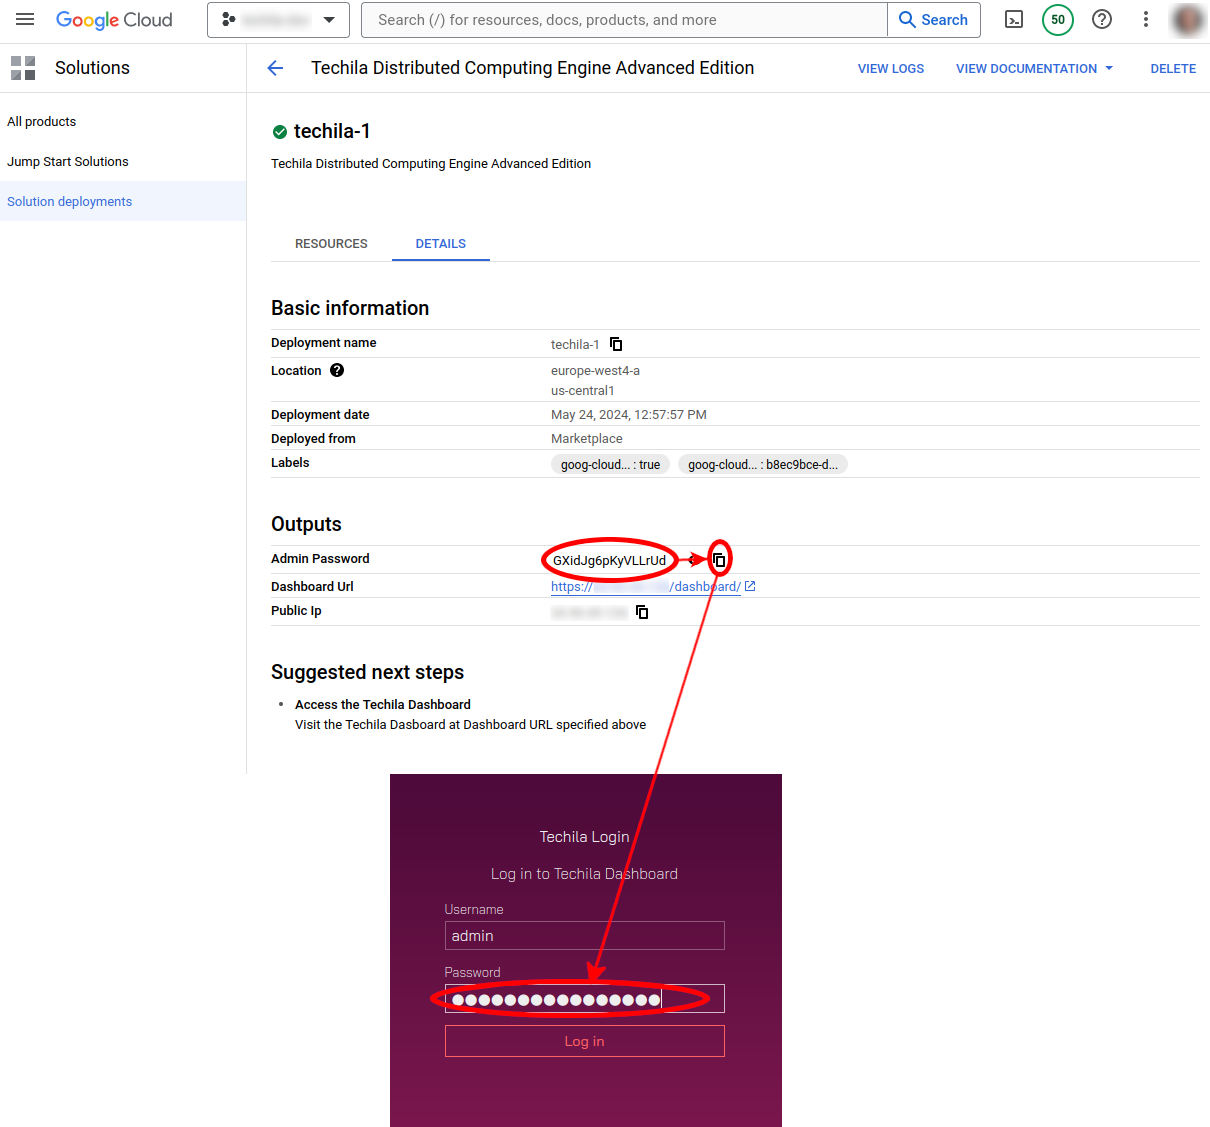Viewport: 1210px width, 1127px height.
Task: Open the main navigation hamburger menu
Action: 25,20
